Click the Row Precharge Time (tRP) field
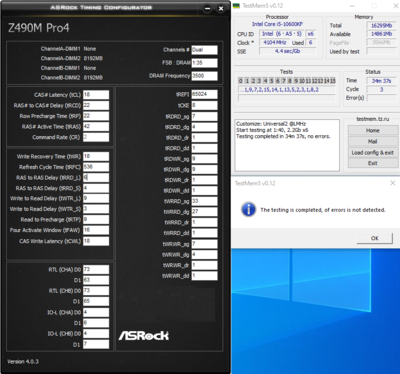The width and height of the screenshot is (400, 374). pos(96,116)
